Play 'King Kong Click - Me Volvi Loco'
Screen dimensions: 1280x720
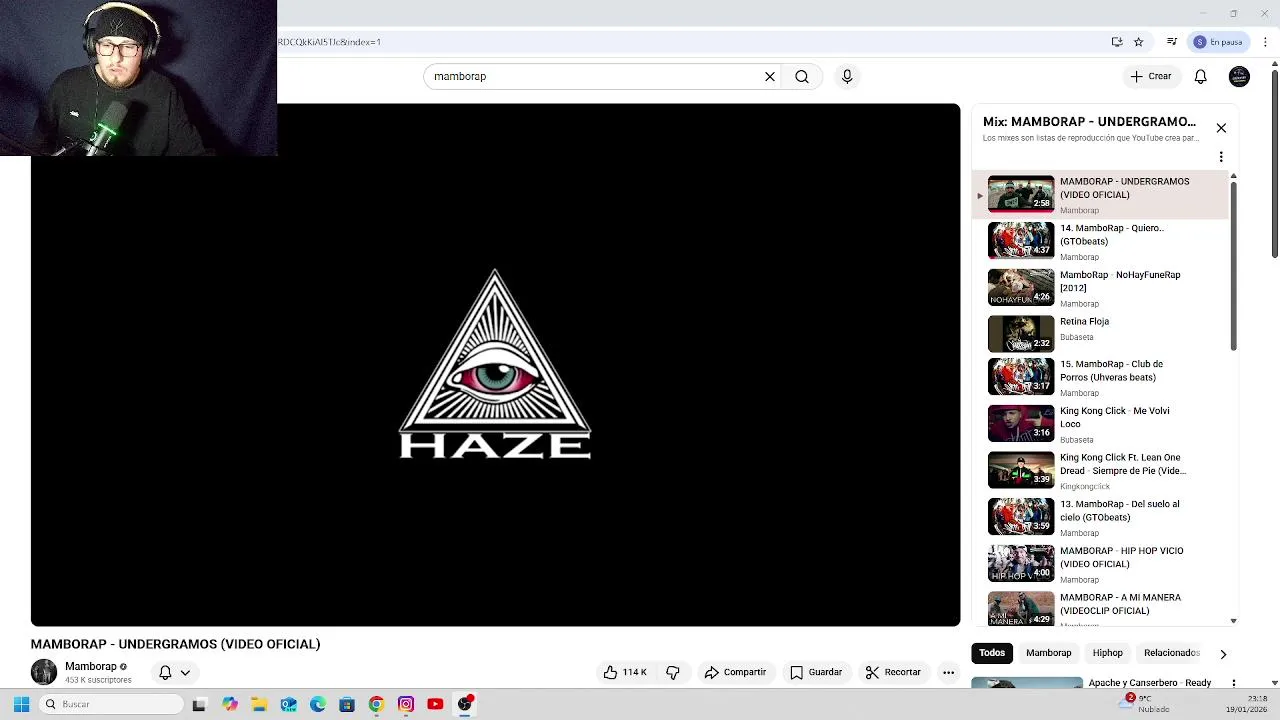pyautogui.click(x=1100, y=424)
